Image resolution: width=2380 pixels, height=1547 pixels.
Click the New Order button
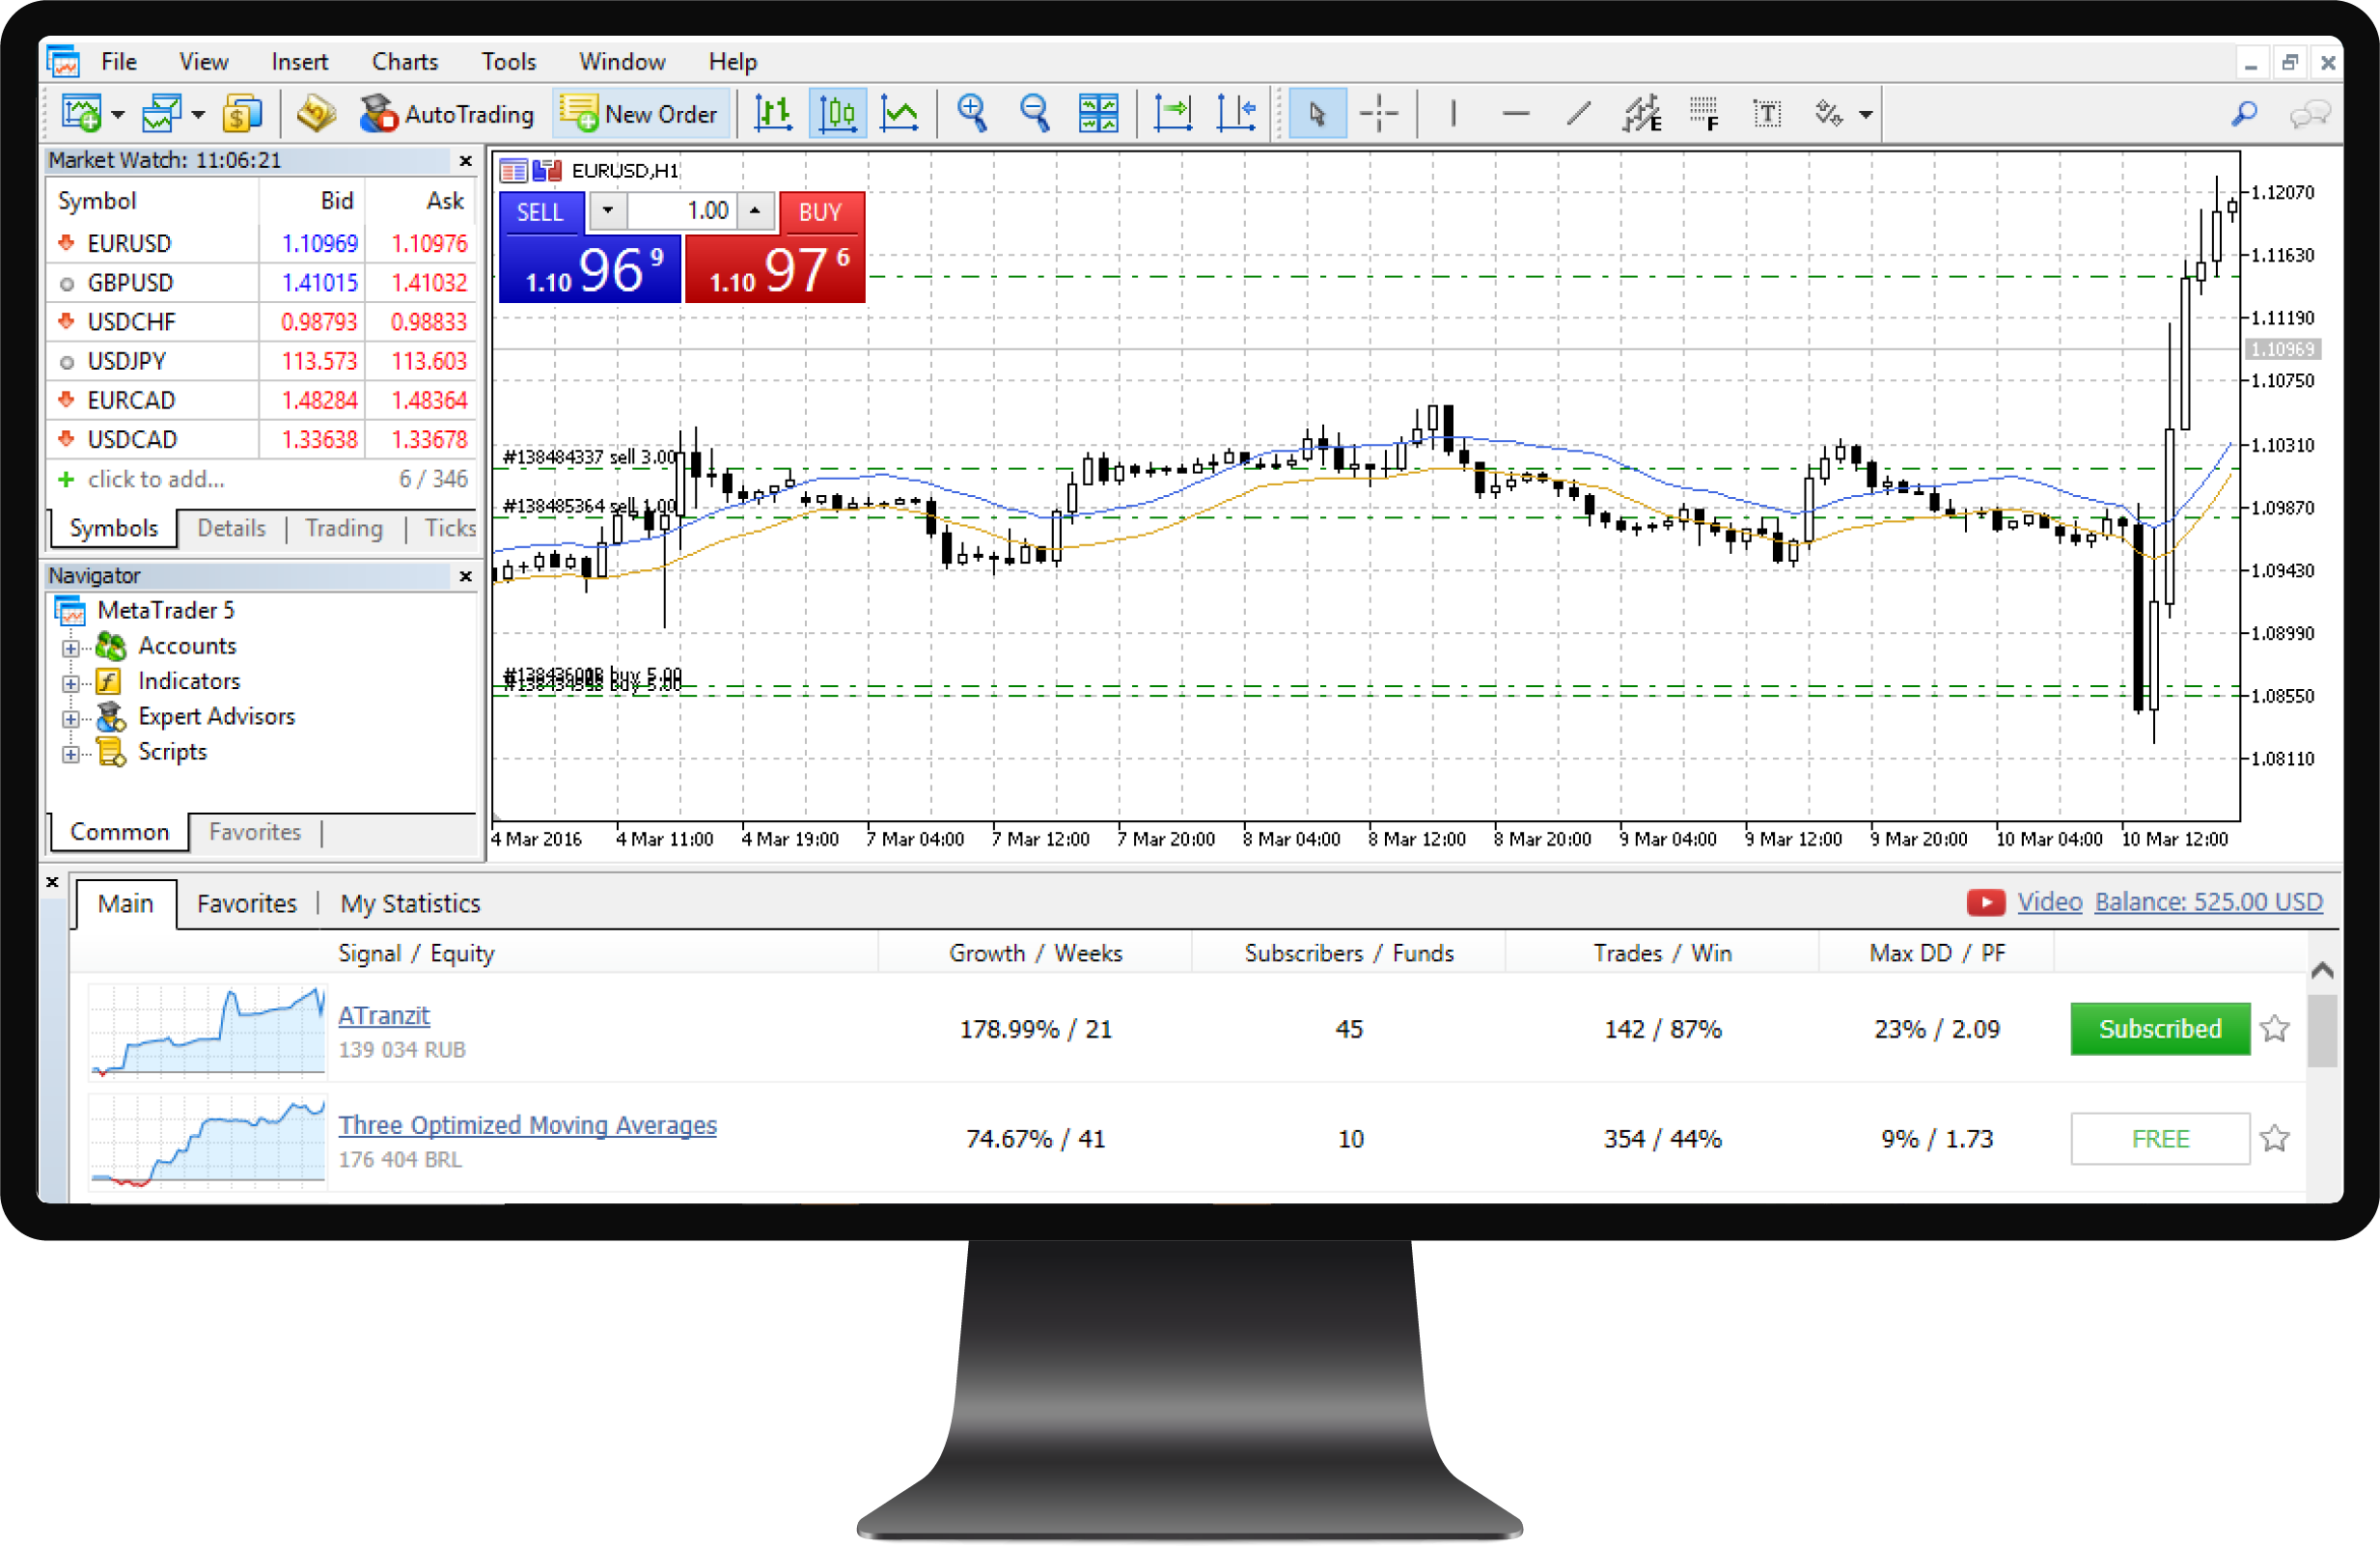(639, 114)
